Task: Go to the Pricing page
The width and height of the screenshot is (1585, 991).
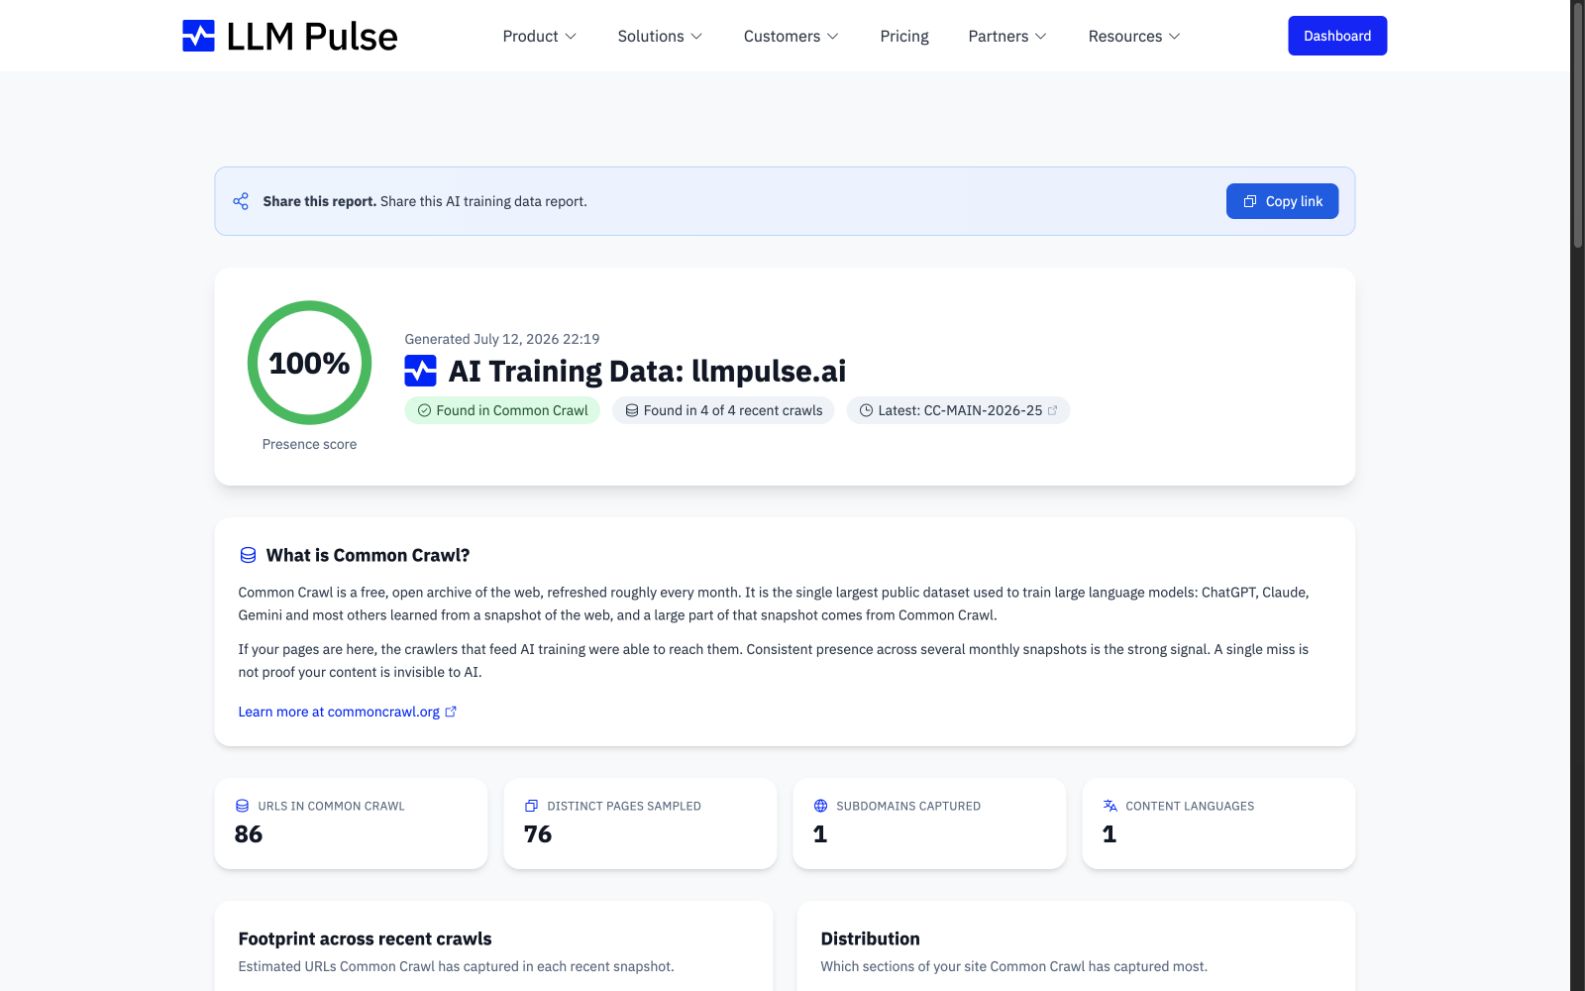Action: coord(904,36)
